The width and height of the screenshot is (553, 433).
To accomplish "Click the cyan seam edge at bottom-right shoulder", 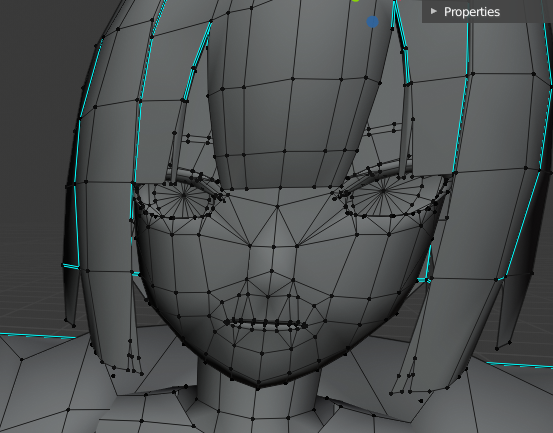I will coord(519,365).
